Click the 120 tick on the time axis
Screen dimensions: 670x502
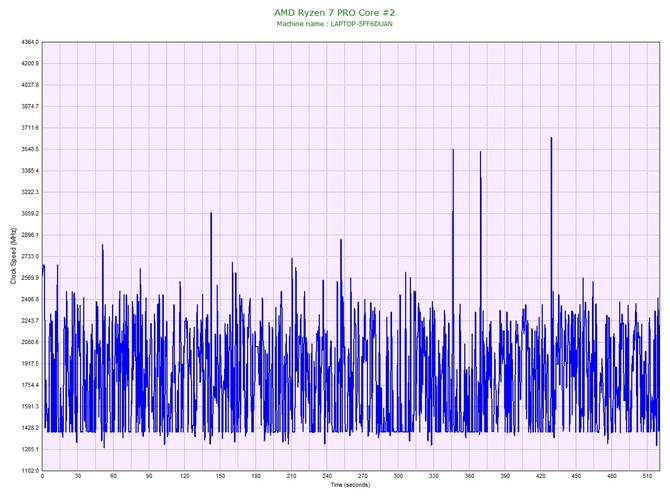185,476
